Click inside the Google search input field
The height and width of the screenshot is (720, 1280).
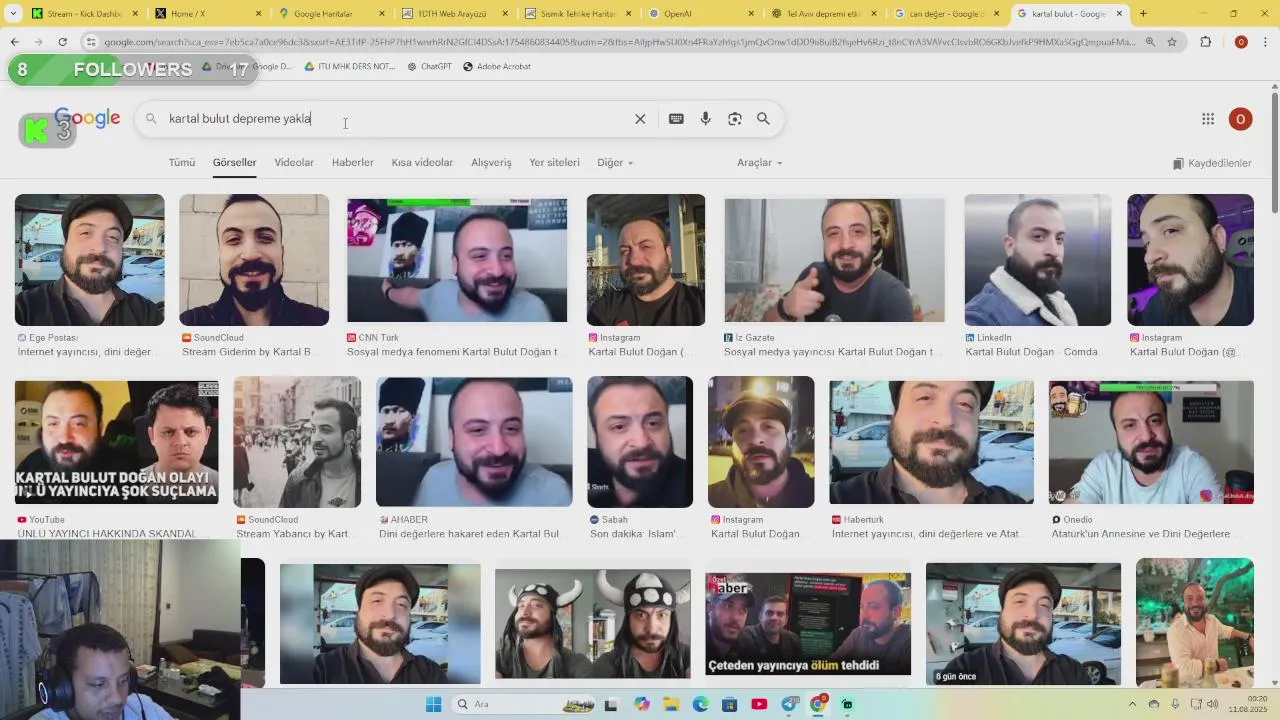(x=400, y=119)
